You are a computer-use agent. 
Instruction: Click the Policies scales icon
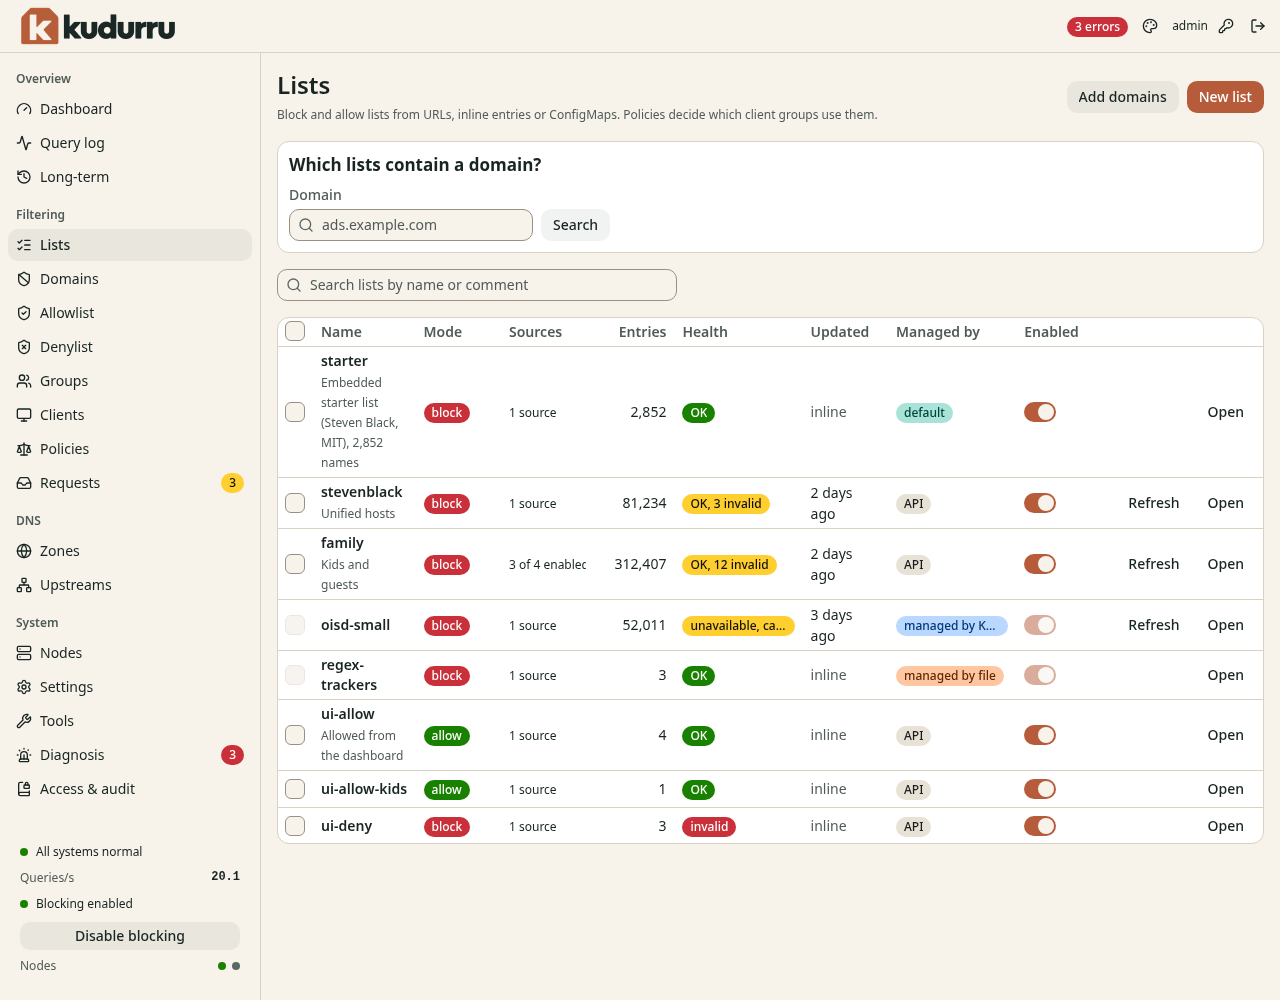point(24,449)
